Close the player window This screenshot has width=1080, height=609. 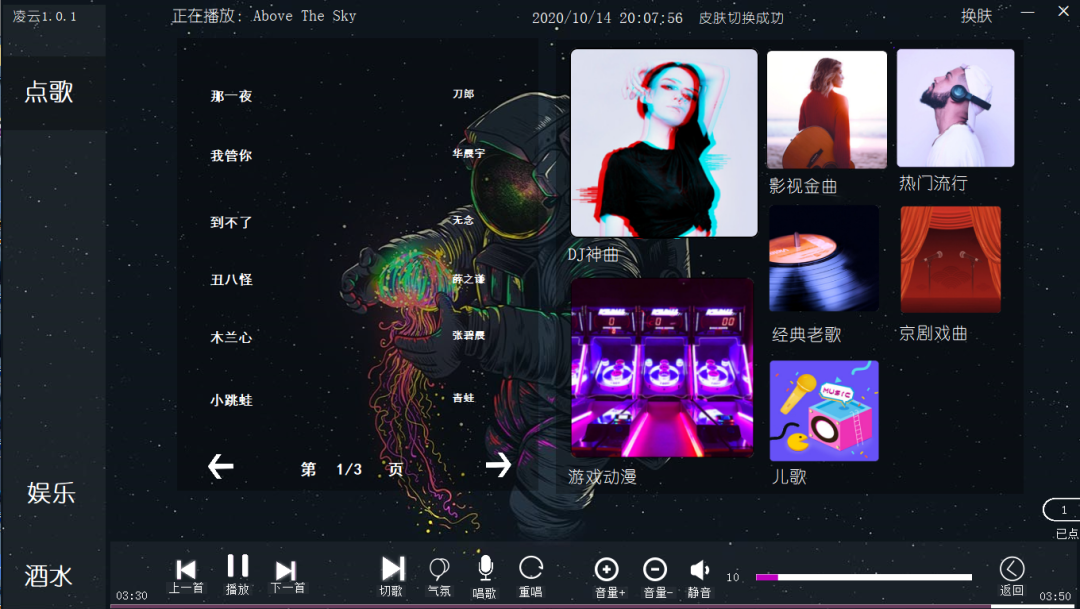point(1063,12)
